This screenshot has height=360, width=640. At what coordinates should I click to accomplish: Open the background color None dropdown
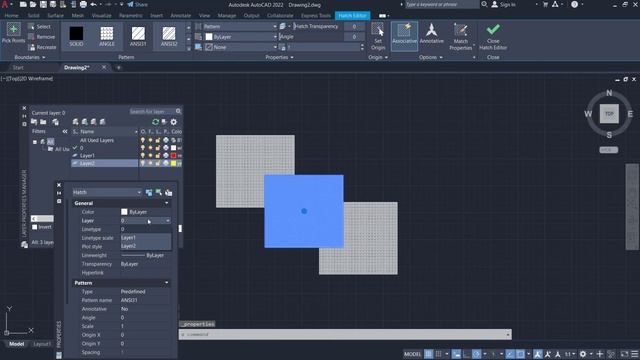[240, 47]
